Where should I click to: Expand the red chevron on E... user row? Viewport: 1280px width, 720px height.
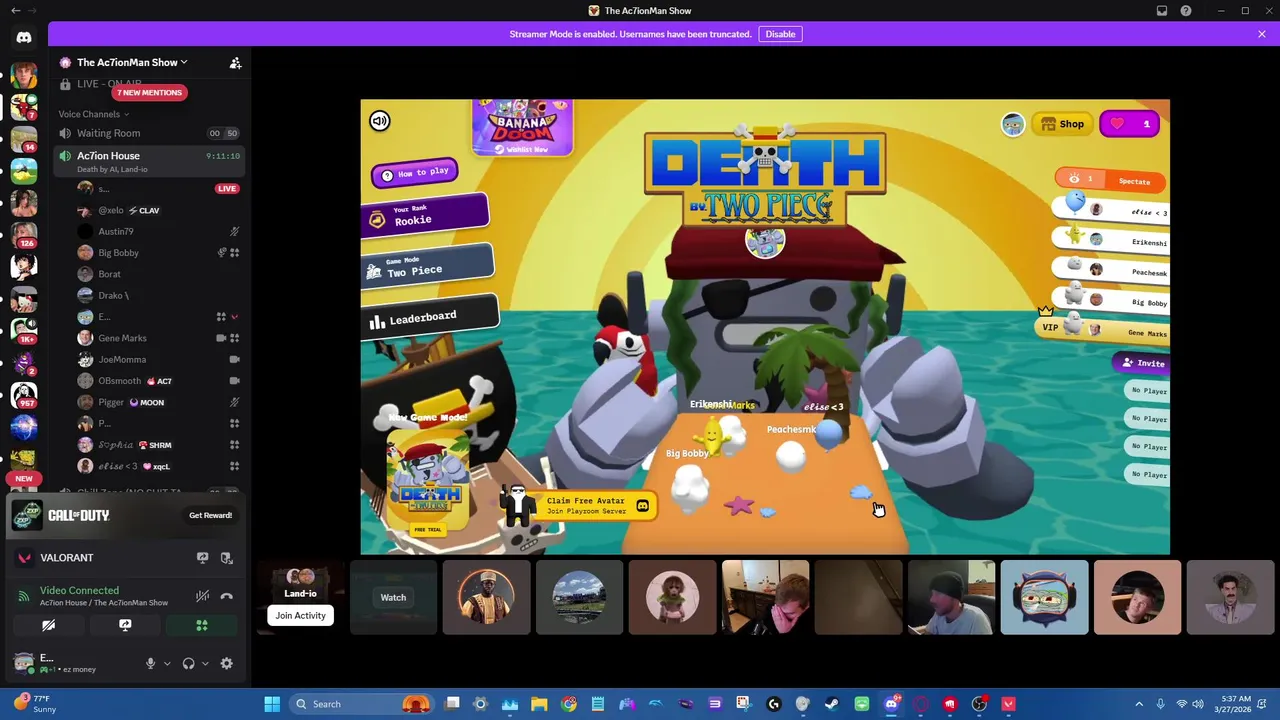(x=235, y=317)
